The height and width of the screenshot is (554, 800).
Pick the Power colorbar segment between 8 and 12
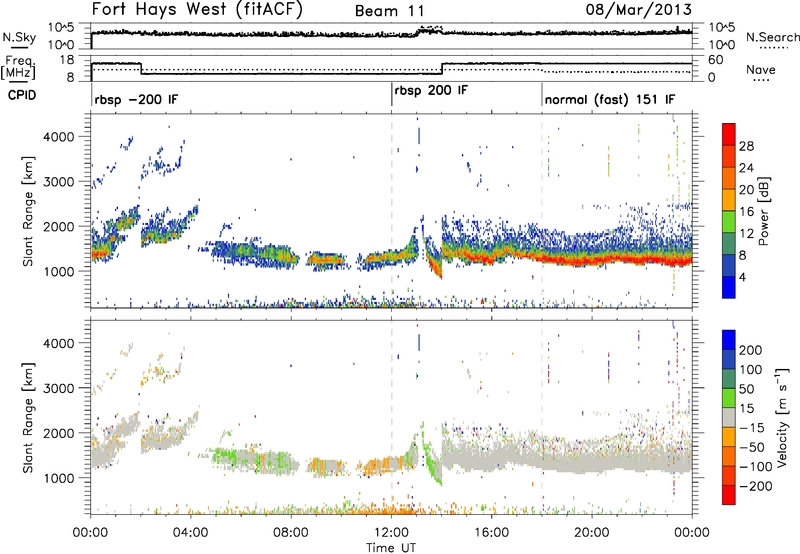click(x=729, y=243)
